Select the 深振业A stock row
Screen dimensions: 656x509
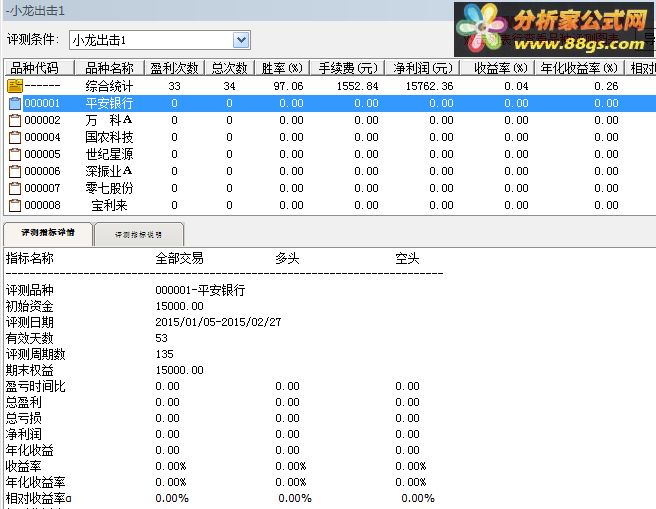(x=330, y=171)
